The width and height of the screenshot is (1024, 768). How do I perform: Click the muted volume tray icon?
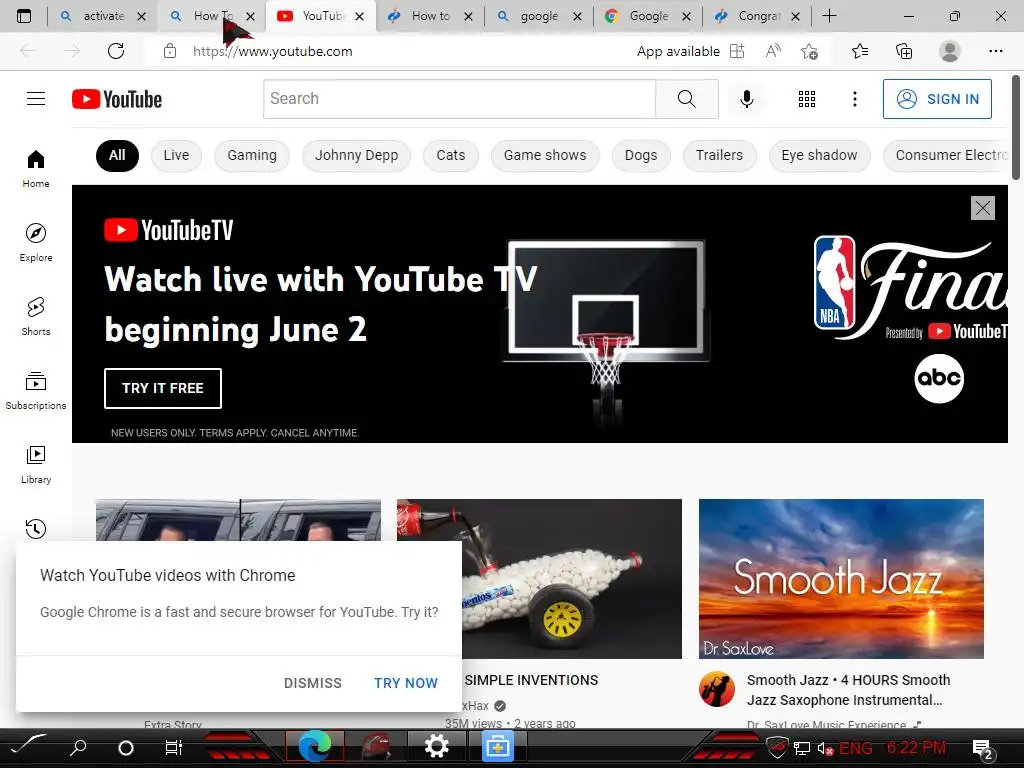(x=825, y=748)
